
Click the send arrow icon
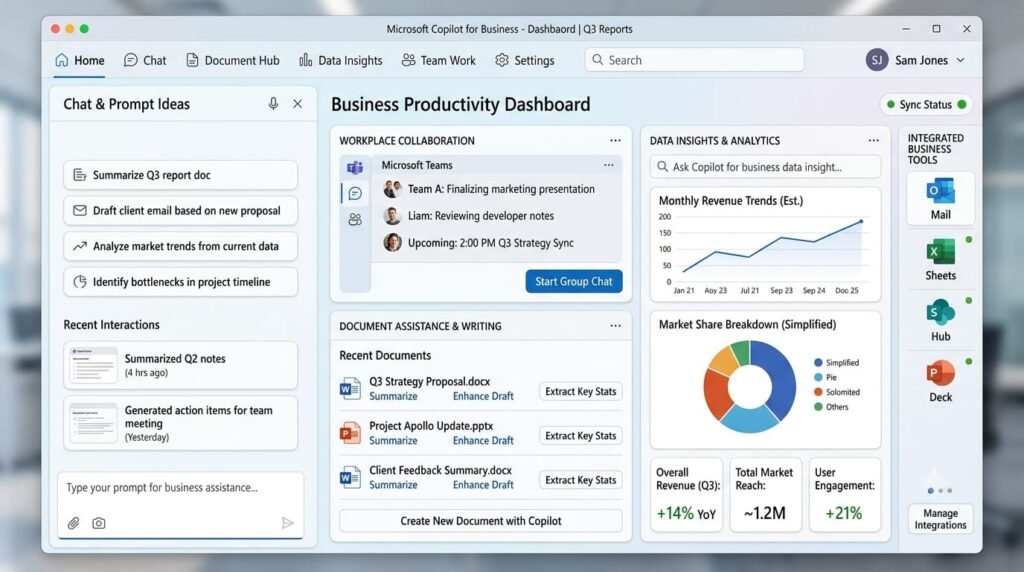(x=287, y=523)
